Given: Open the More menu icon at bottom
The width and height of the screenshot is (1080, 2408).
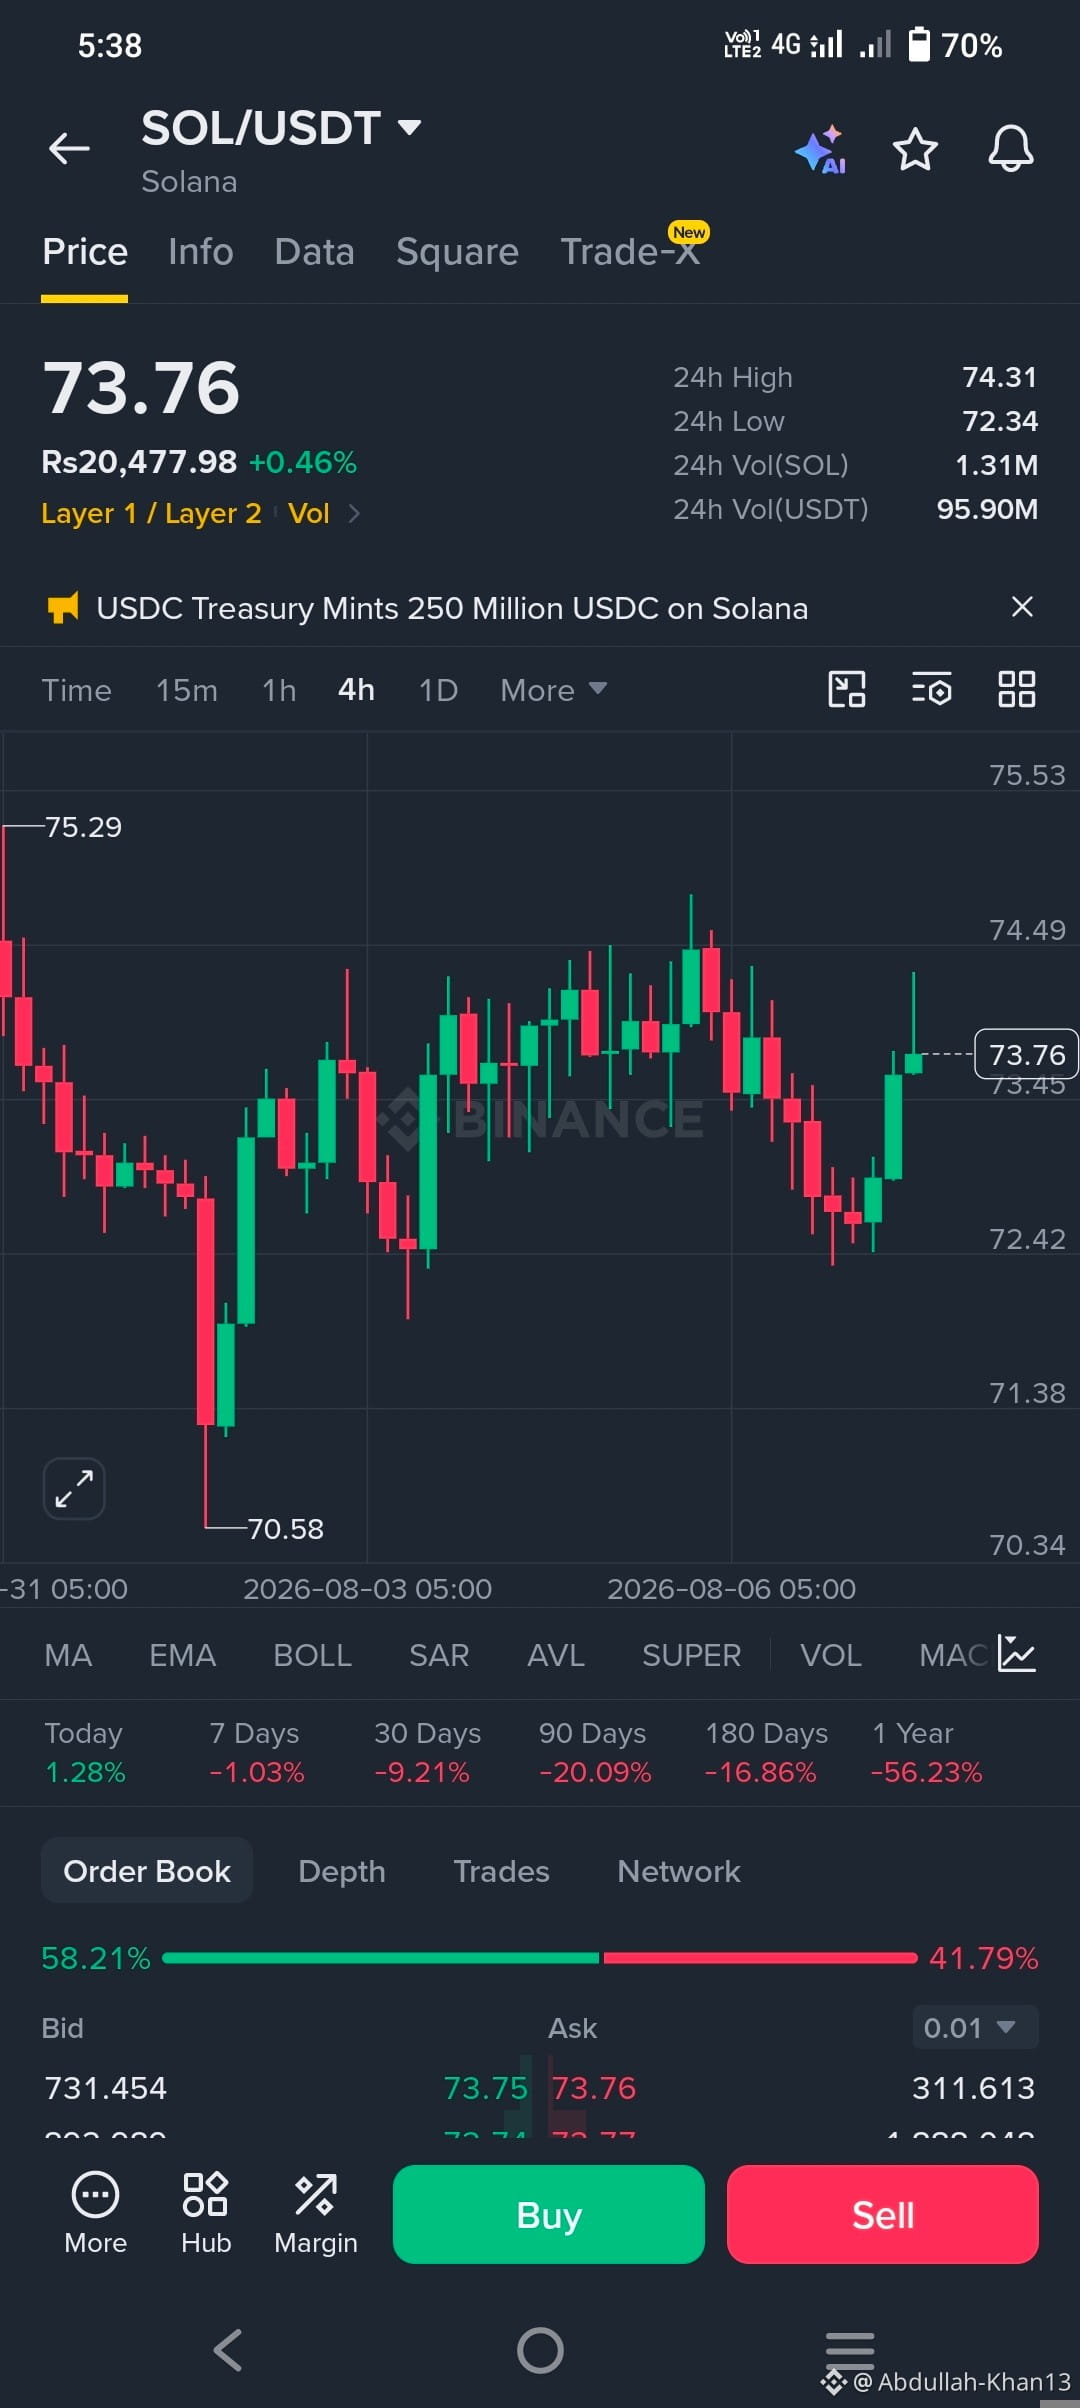Looking at the screenshot, I should pos(95,2213).
